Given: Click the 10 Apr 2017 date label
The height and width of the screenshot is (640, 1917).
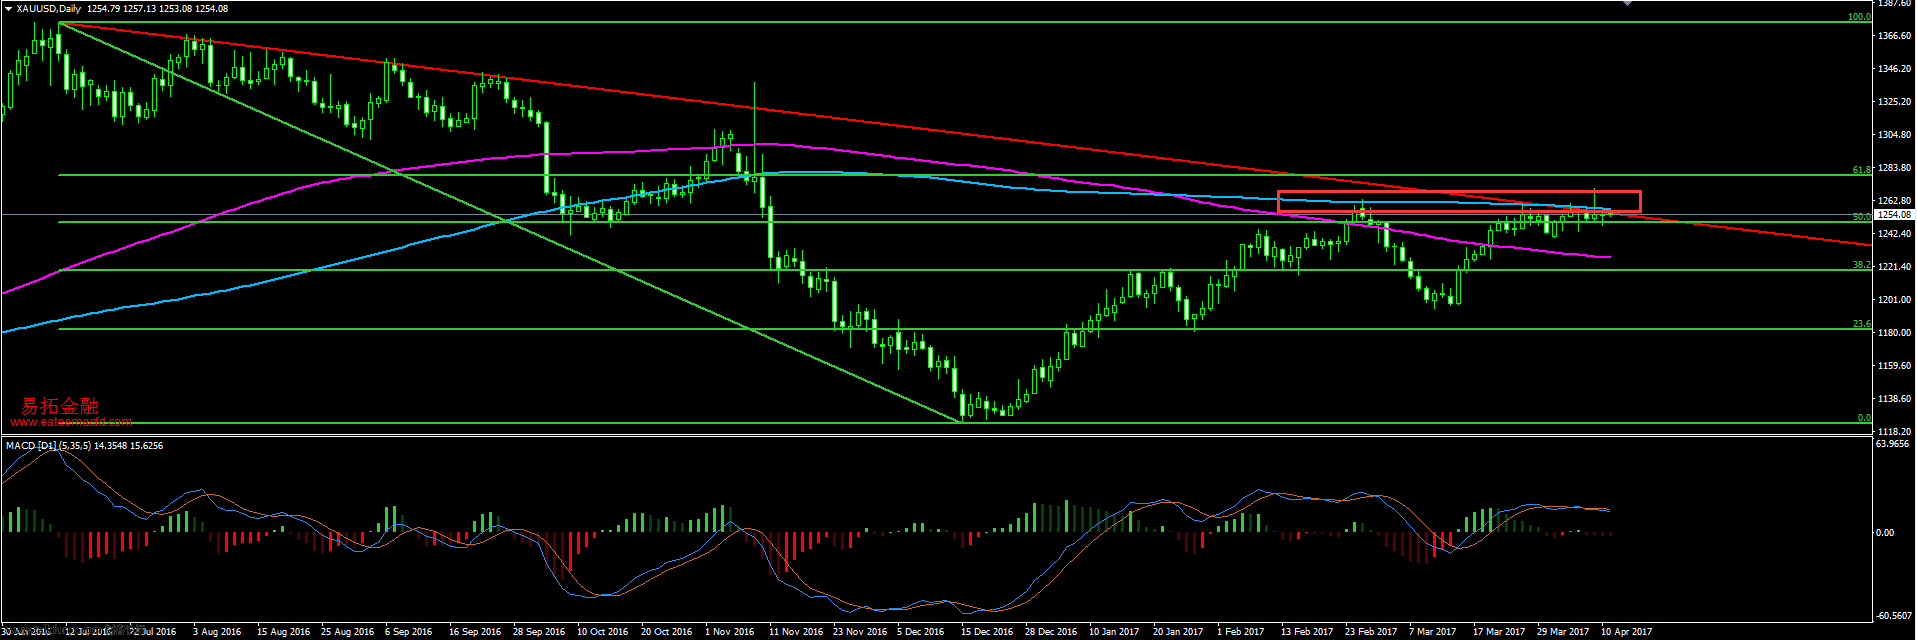Looking at the screenshot, I should (x=1626, y=631).
